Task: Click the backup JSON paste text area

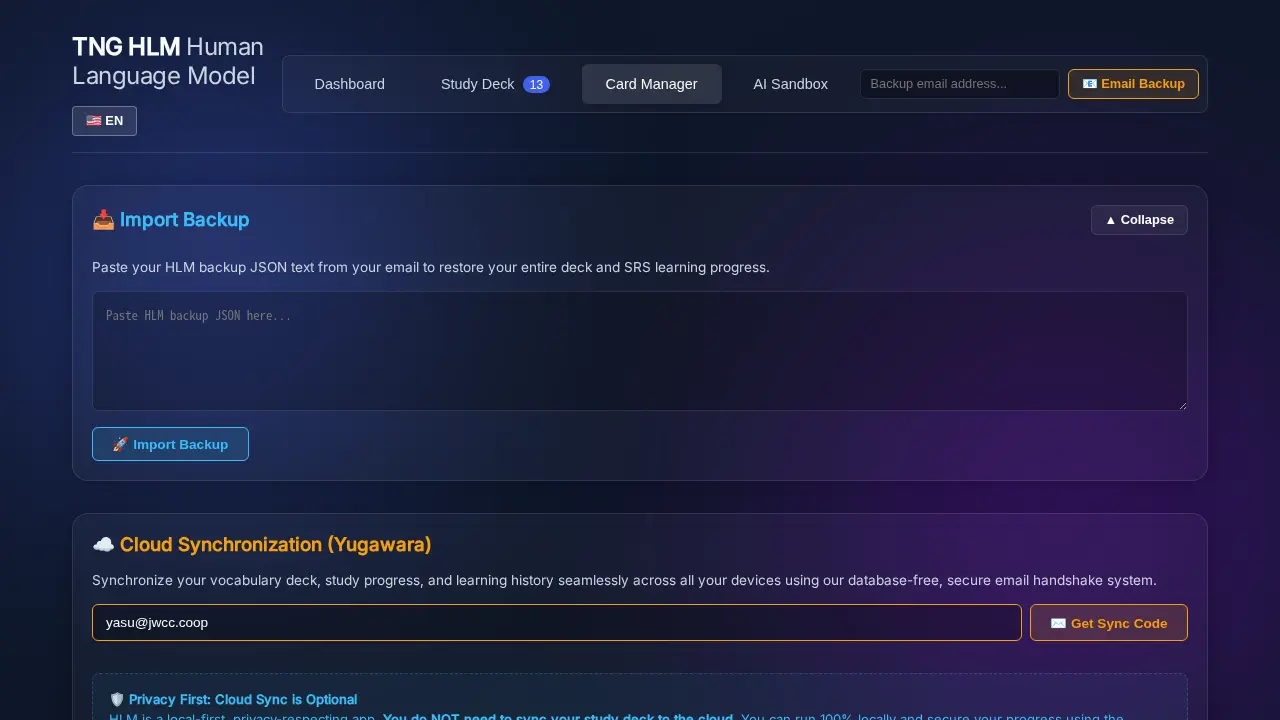Action: pos(640,351)
